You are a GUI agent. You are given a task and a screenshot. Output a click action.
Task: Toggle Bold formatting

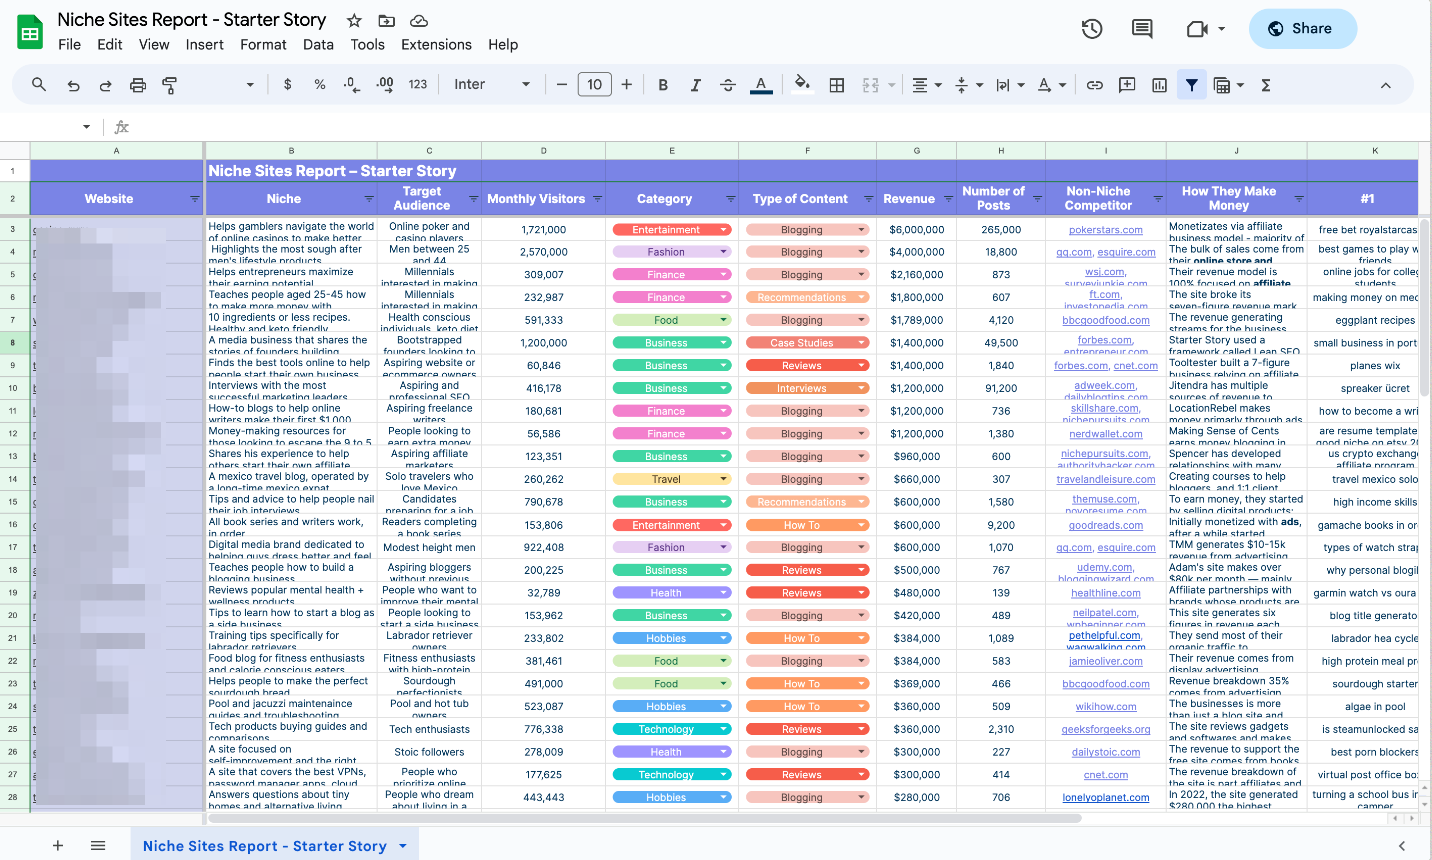[x=663, y=85]
